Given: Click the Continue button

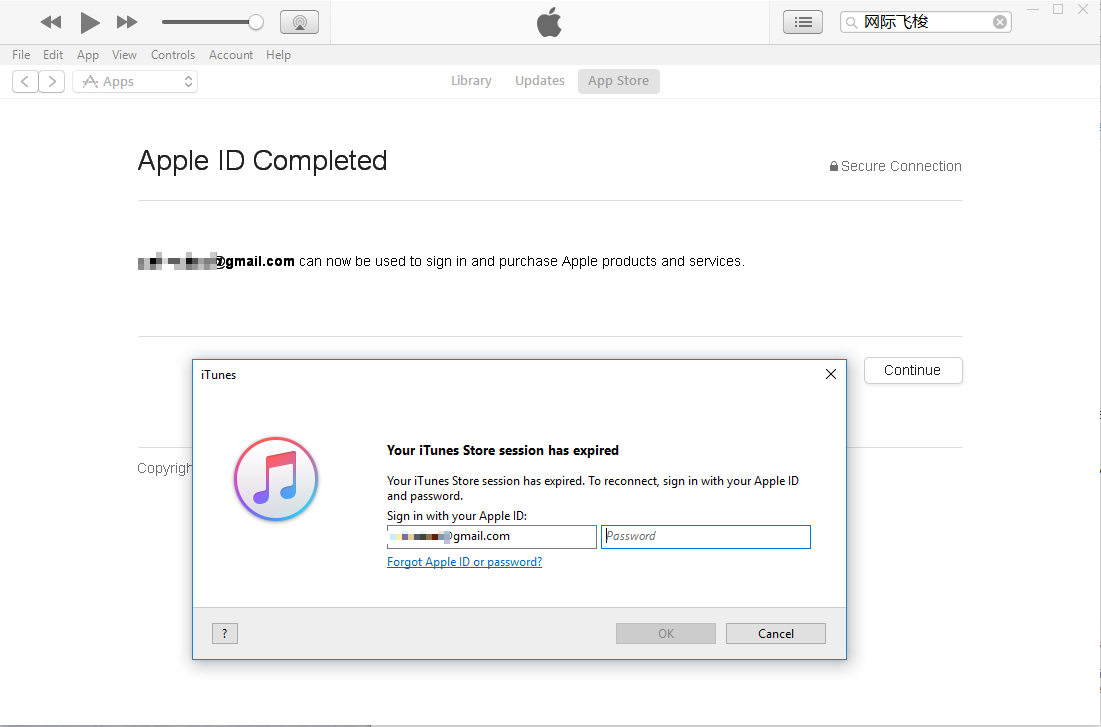Looking at the screenshot, I should coord(913,370).
